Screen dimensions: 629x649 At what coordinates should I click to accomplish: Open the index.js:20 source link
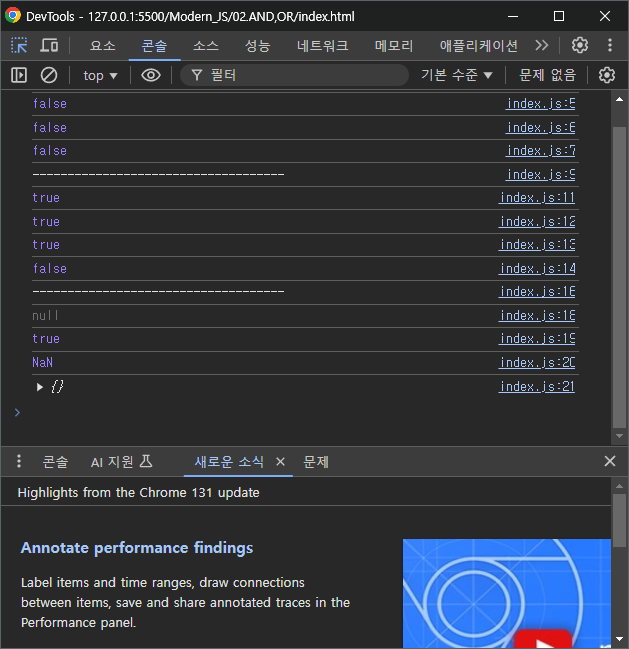537,363
